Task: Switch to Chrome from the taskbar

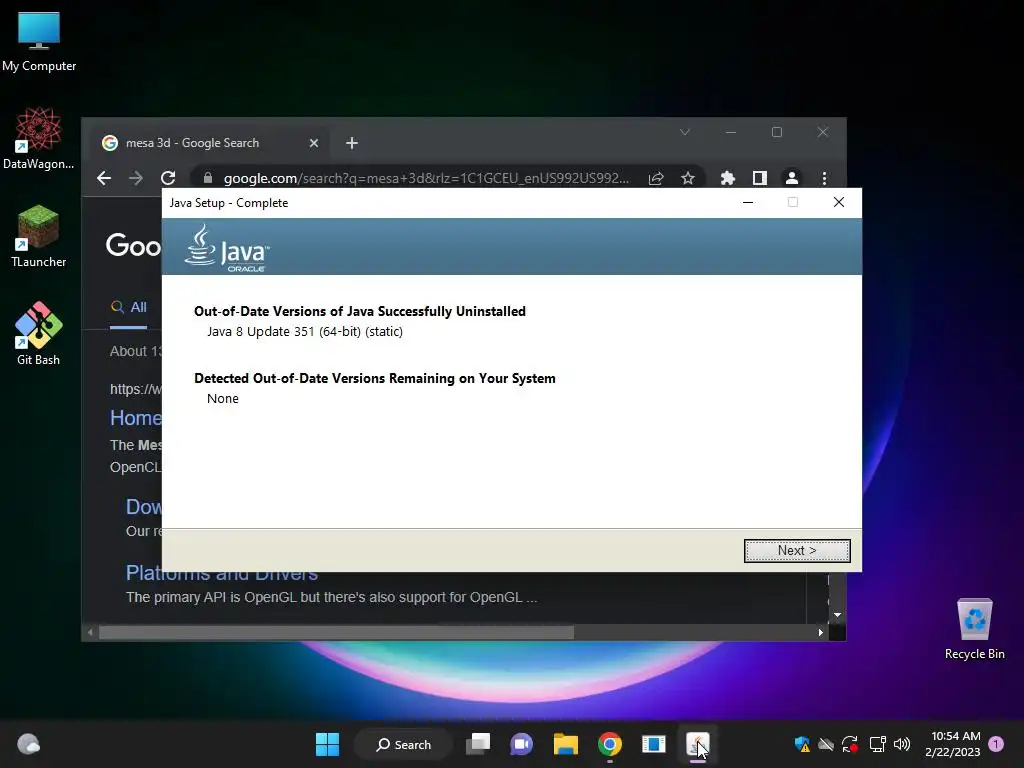Action: (609, 744)
